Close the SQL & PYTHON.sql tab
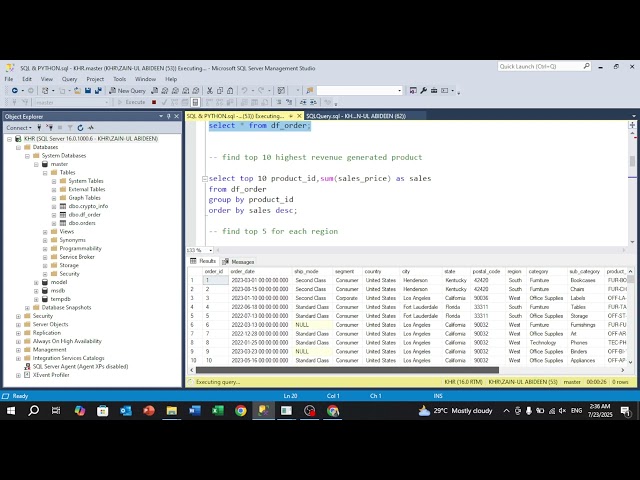Viewport: 640px width, 480px height. click(x=299, y=116)
